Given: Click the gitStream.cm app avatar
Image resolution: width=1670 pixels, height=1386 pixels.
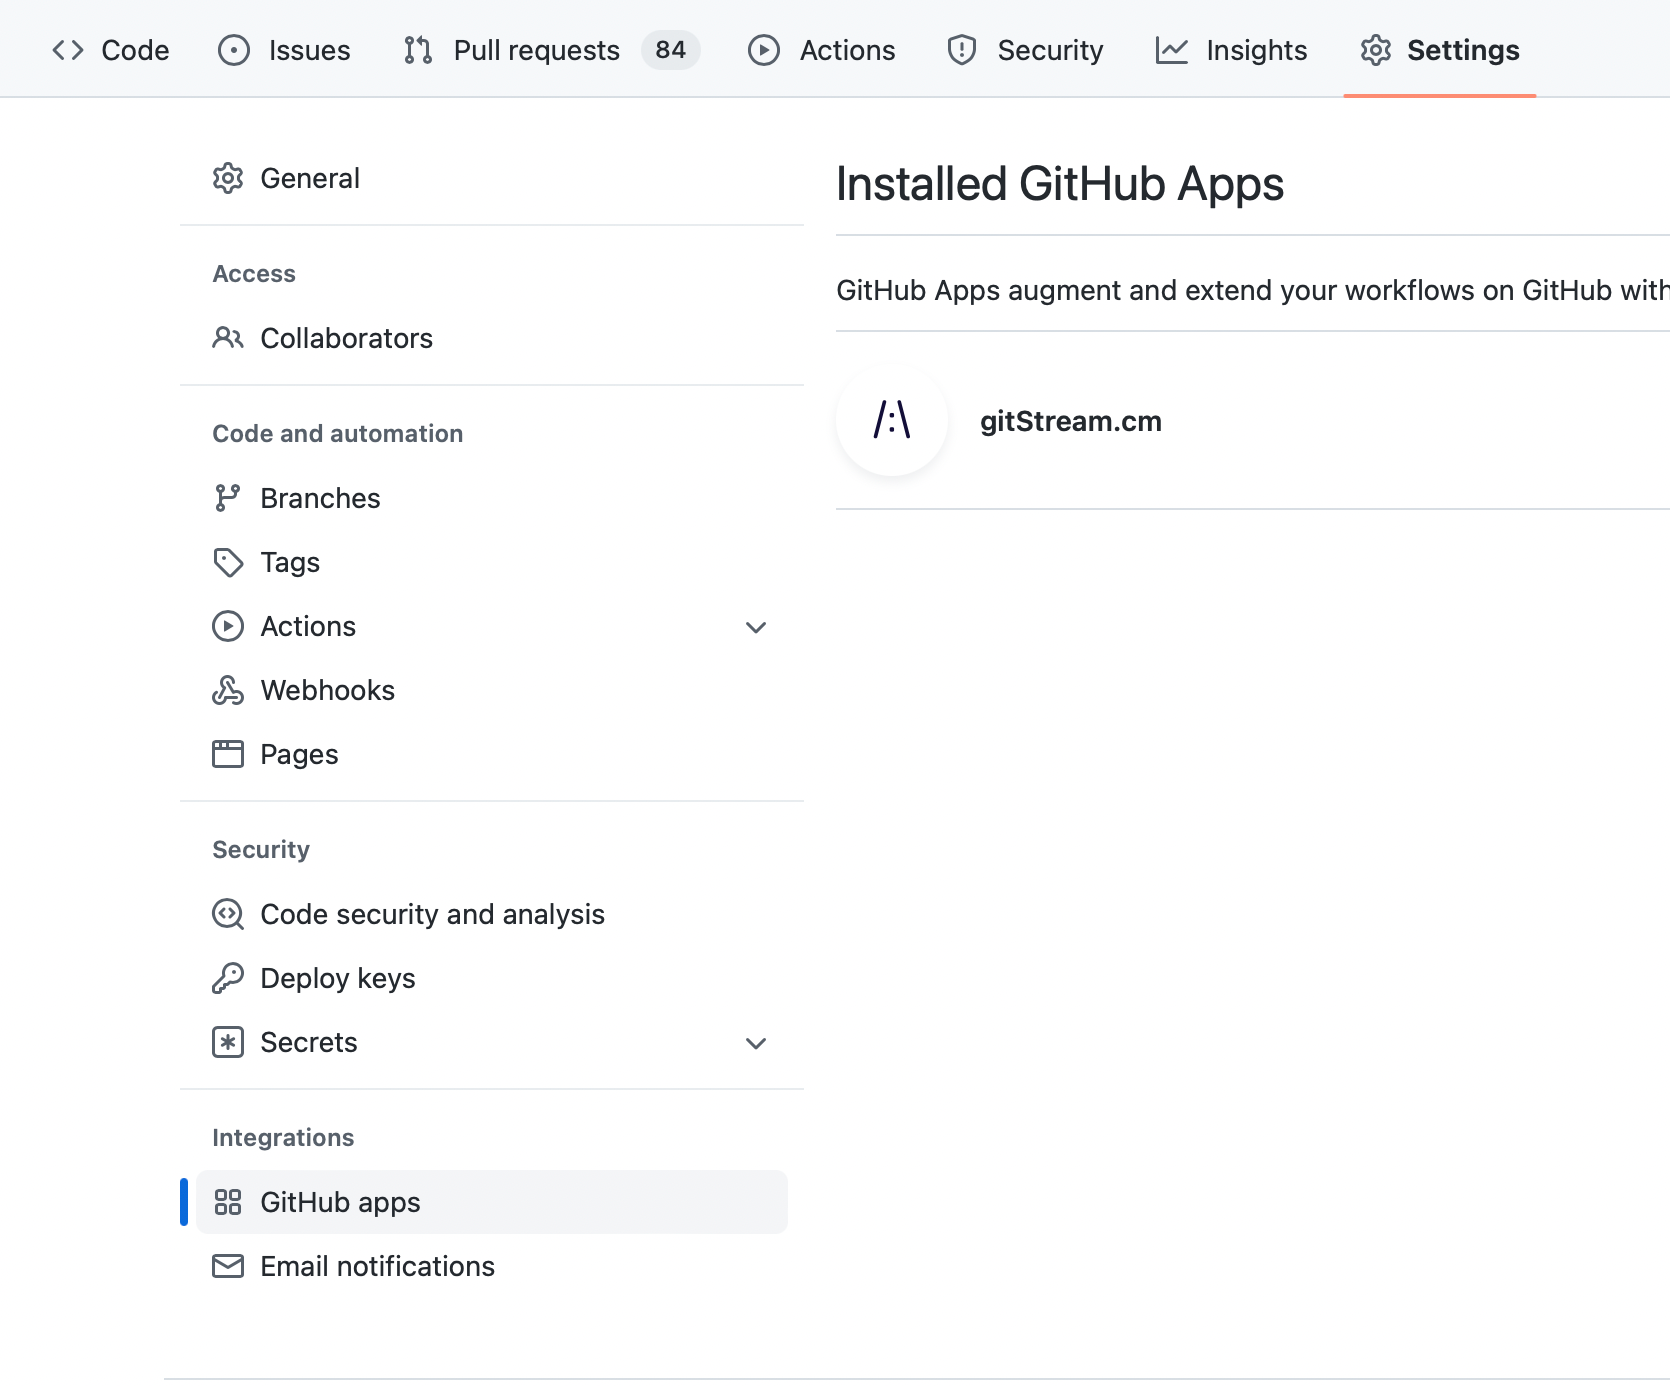Looking at the screenshot, I should [891, 421].
